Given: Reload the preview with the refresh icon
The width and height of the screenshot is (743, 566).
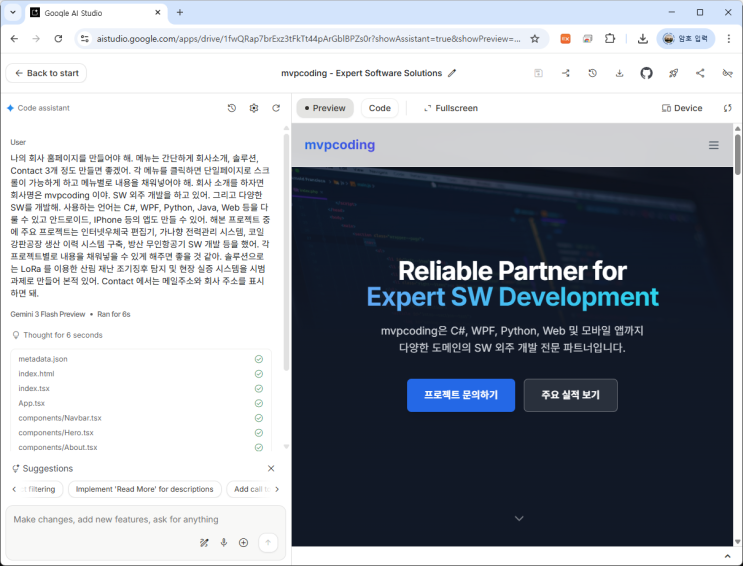Looking at the screenshot, I should pyautogui.click(x=727, y=108).
